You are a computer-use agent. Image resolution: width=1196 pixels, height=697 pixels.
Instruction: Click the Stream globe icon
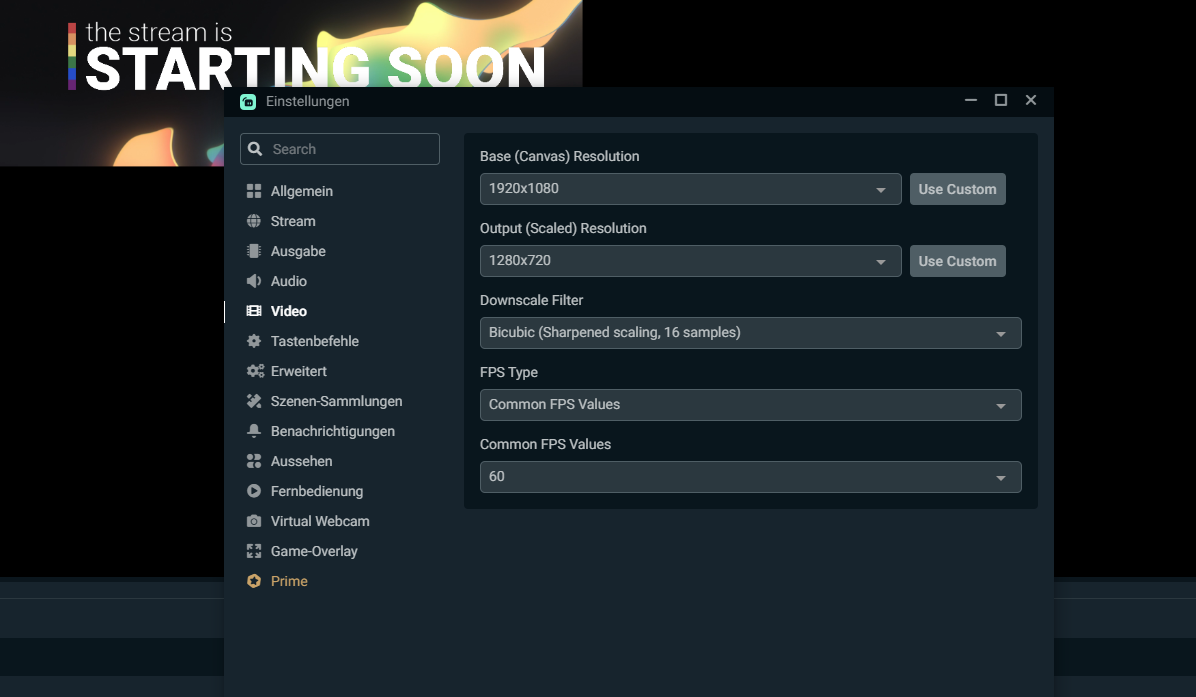(x=254, y=221)
